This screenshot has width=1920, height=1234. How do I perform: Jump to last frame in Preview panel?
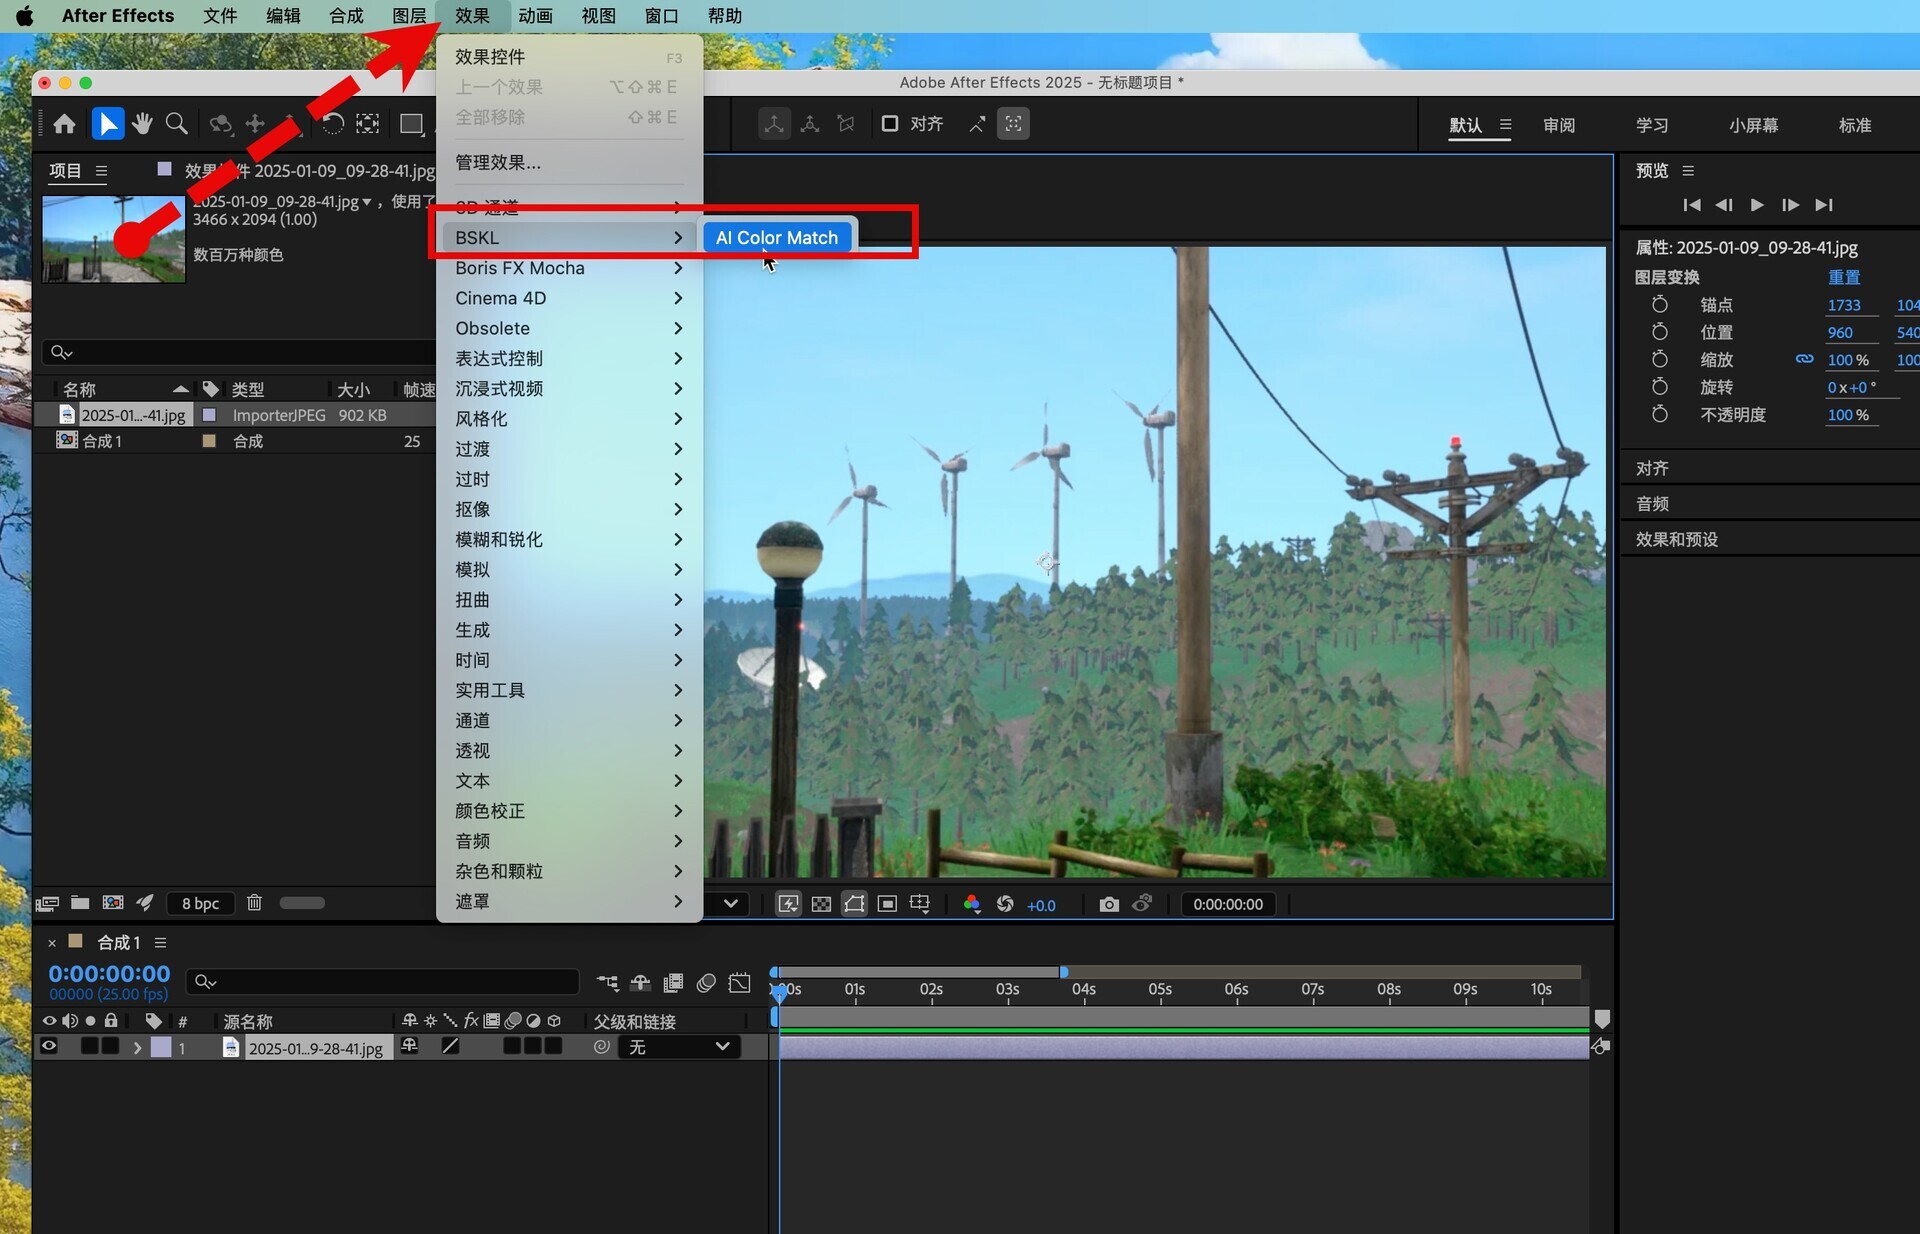coord(1824,205)
